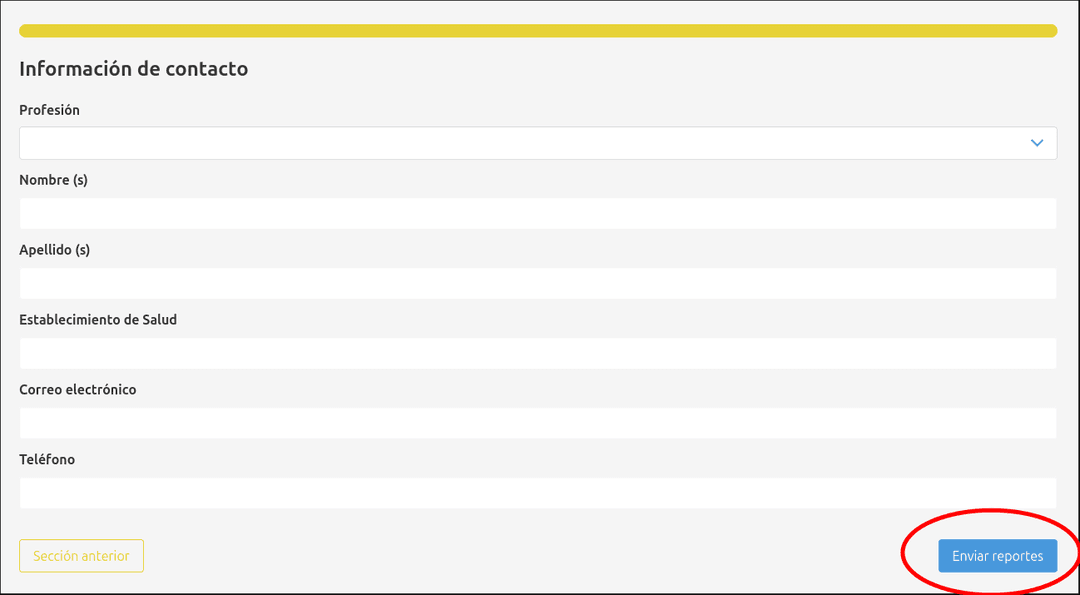
Task: Click the yellow progress bar
Action: (538, 31)
